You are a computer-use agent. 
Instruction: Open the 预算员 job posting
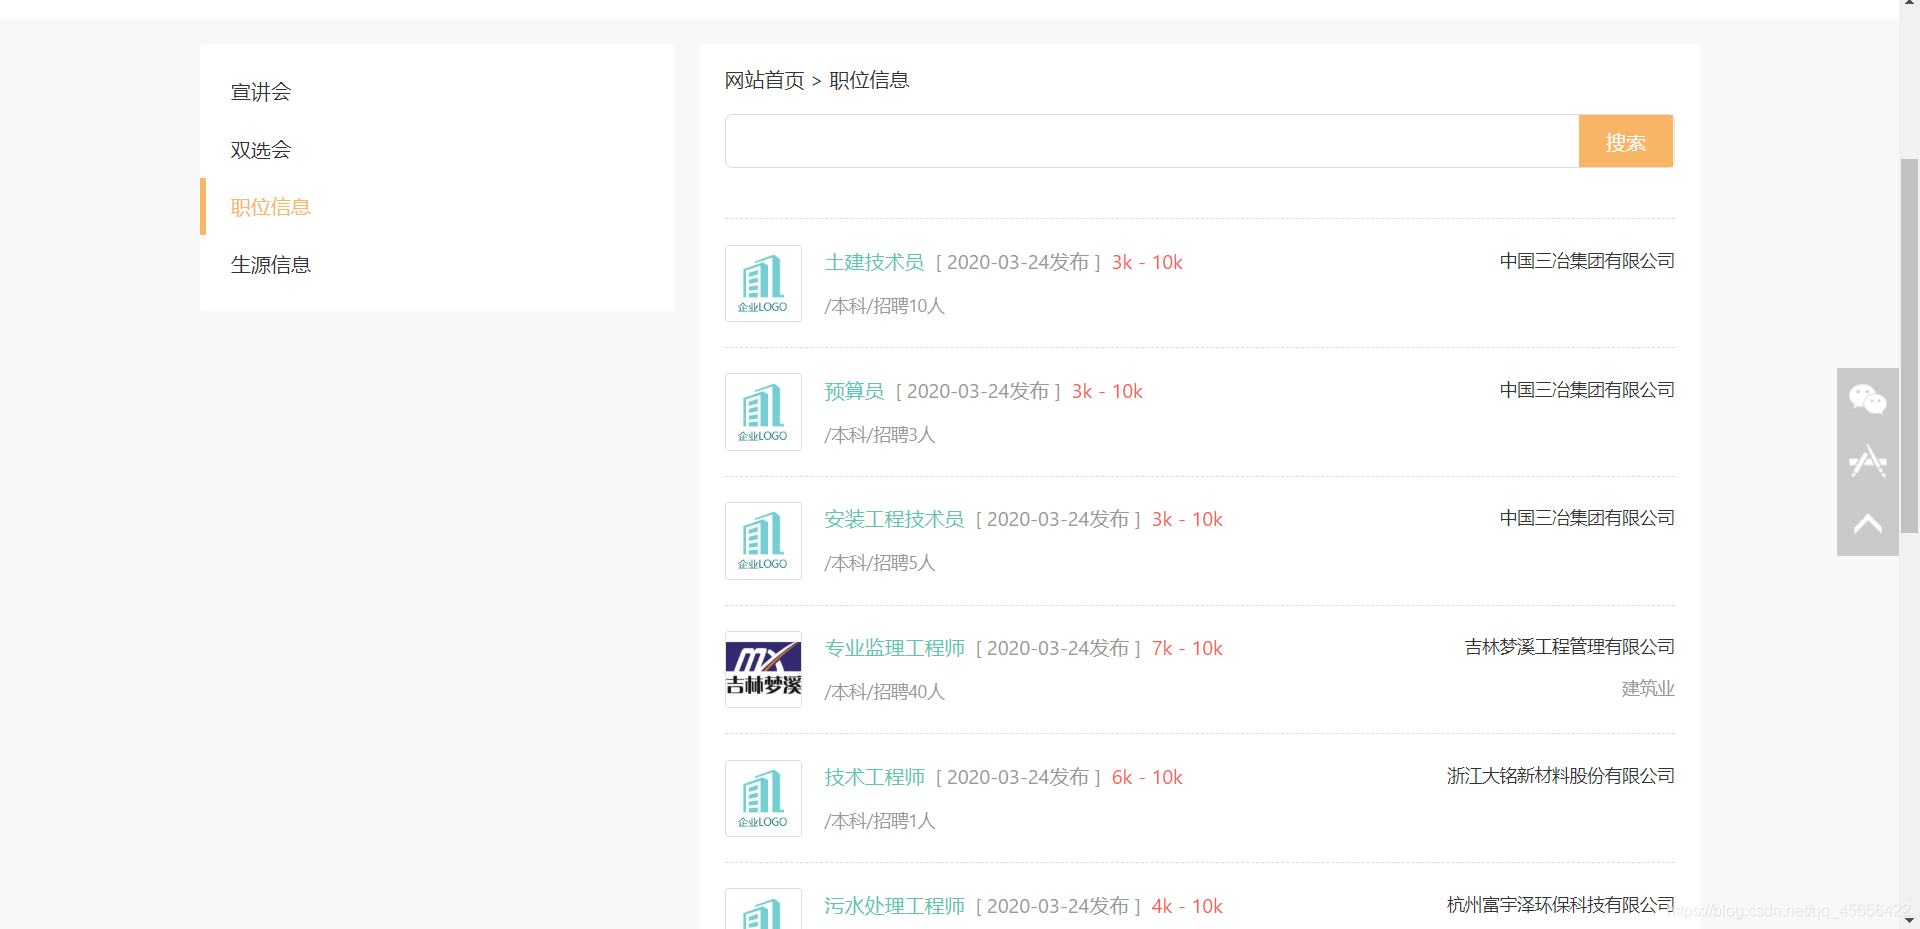coord(854,391)
